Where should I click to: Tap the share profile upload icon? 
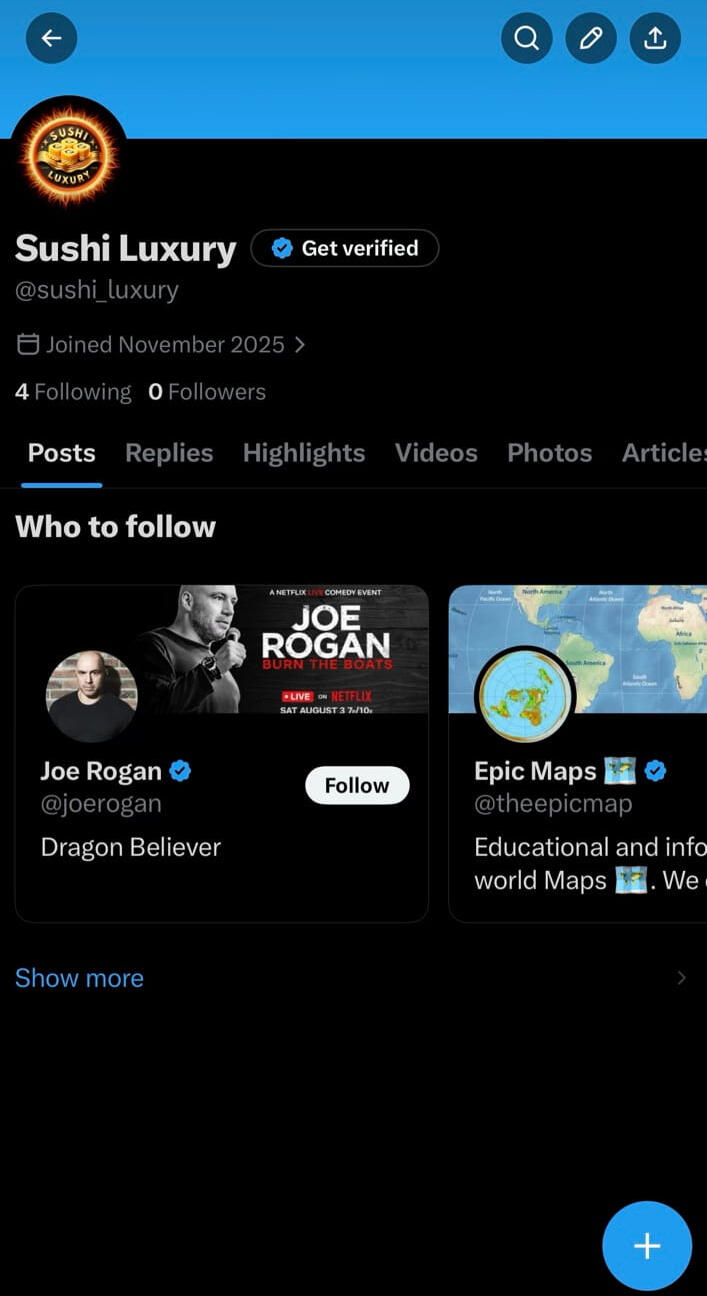655,39
